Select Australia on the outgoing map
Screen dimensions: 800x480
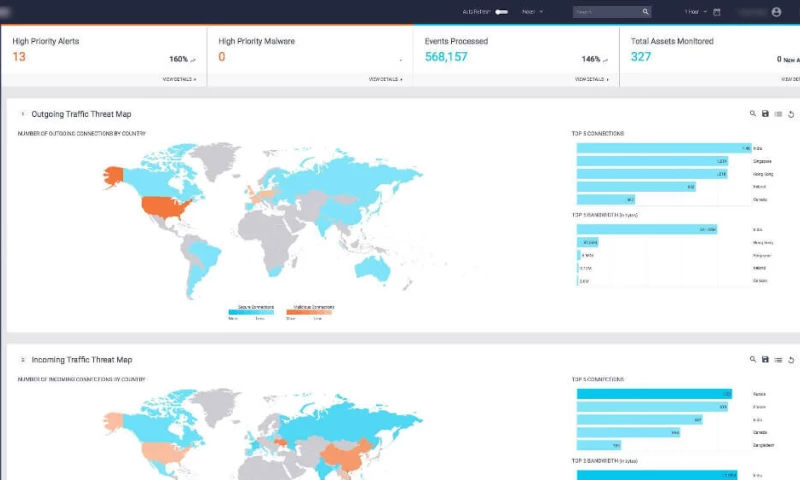pos(373,268)
